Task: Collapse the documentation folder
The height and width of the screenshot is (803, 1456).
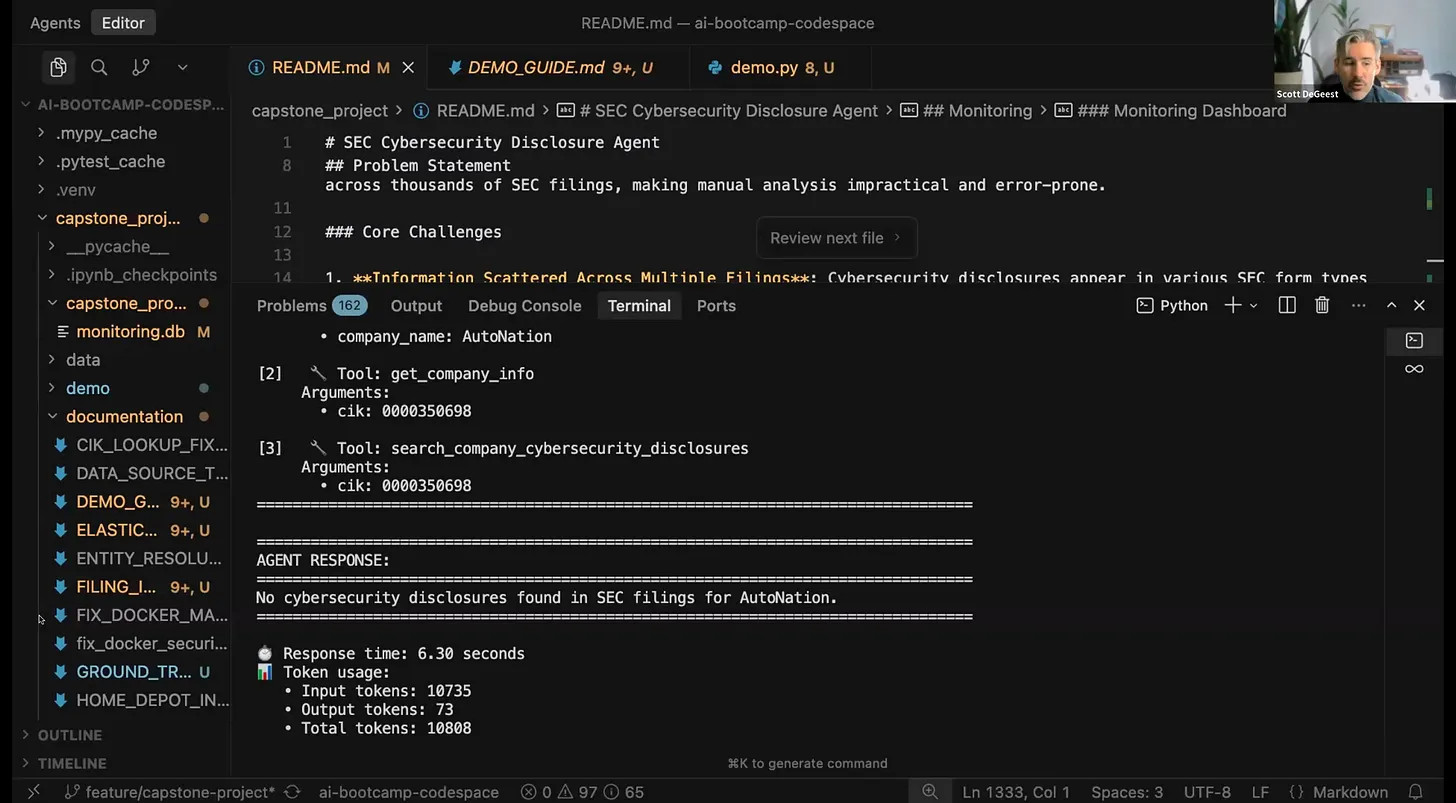Action: (x=124, y=416)
